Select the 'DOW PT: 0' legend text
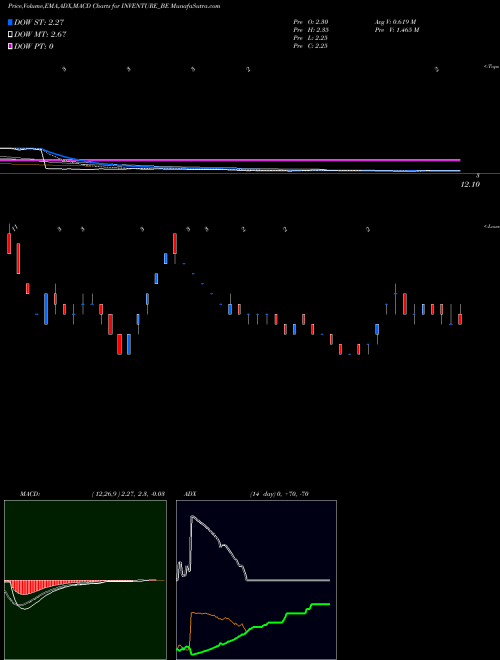This screenshot has width=500, height=660. pos(34,46)
